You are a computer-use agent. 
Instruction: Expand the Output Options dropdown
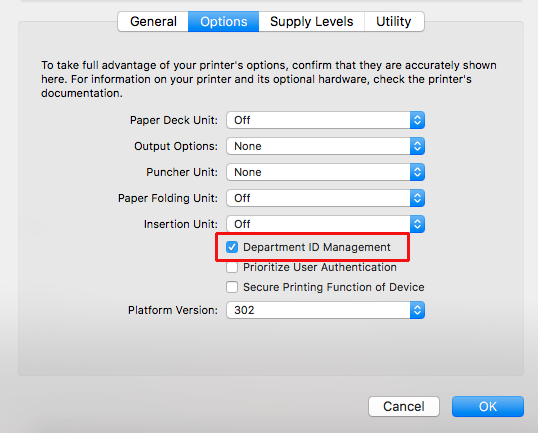(325, 146)
